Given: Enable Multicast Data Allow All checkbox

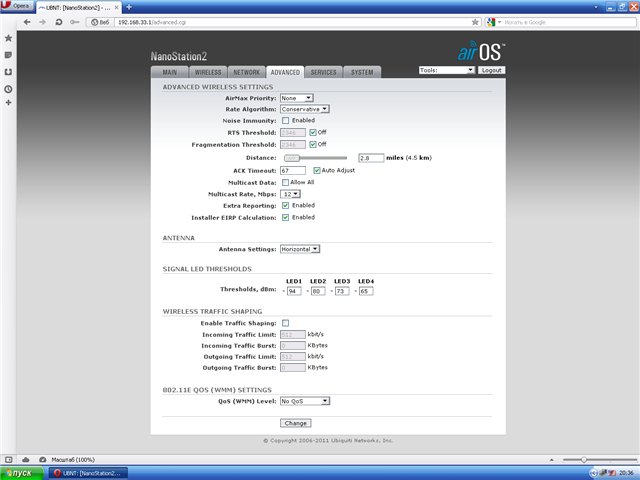Looking at the screenshot, I should (285, 182).
